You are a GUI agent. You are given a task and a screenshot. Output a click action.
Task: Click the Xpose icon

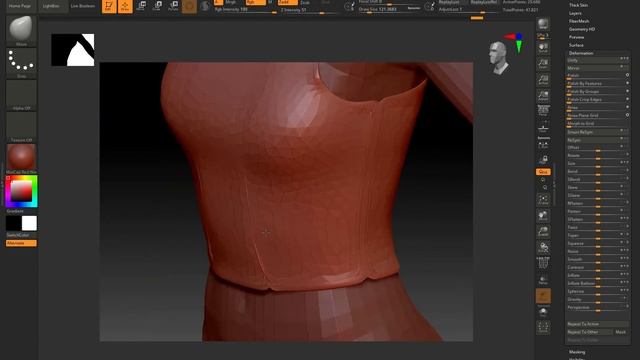click(x=543, y=328)
